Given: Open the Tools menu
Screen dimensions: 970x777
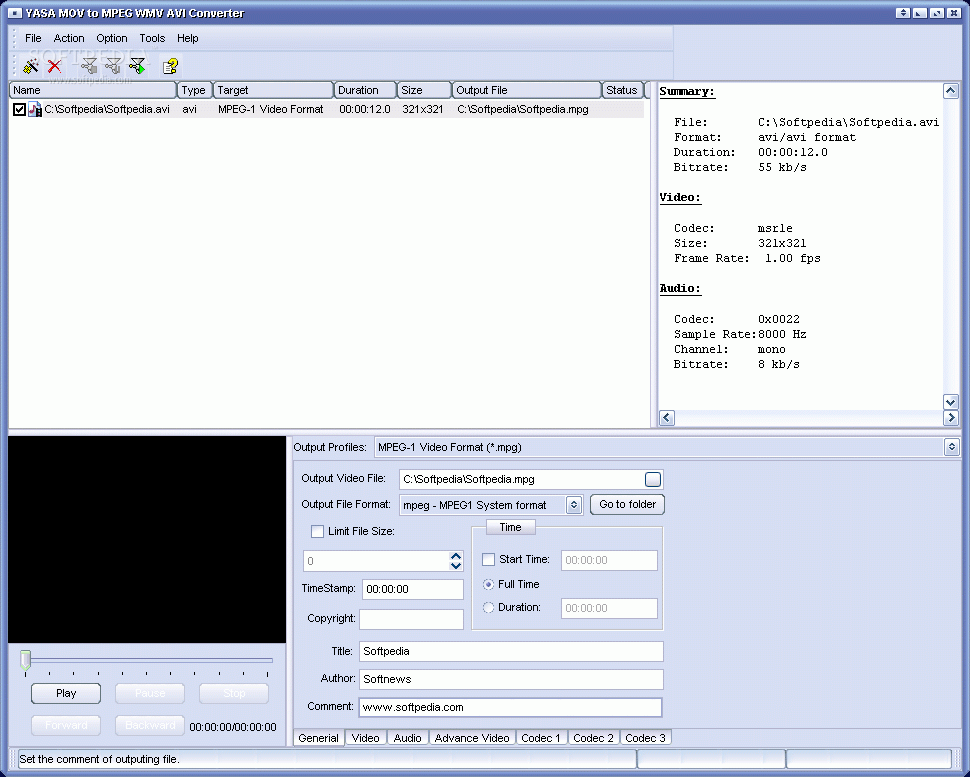Looking at the screenshot, I should tap(152, 38).
